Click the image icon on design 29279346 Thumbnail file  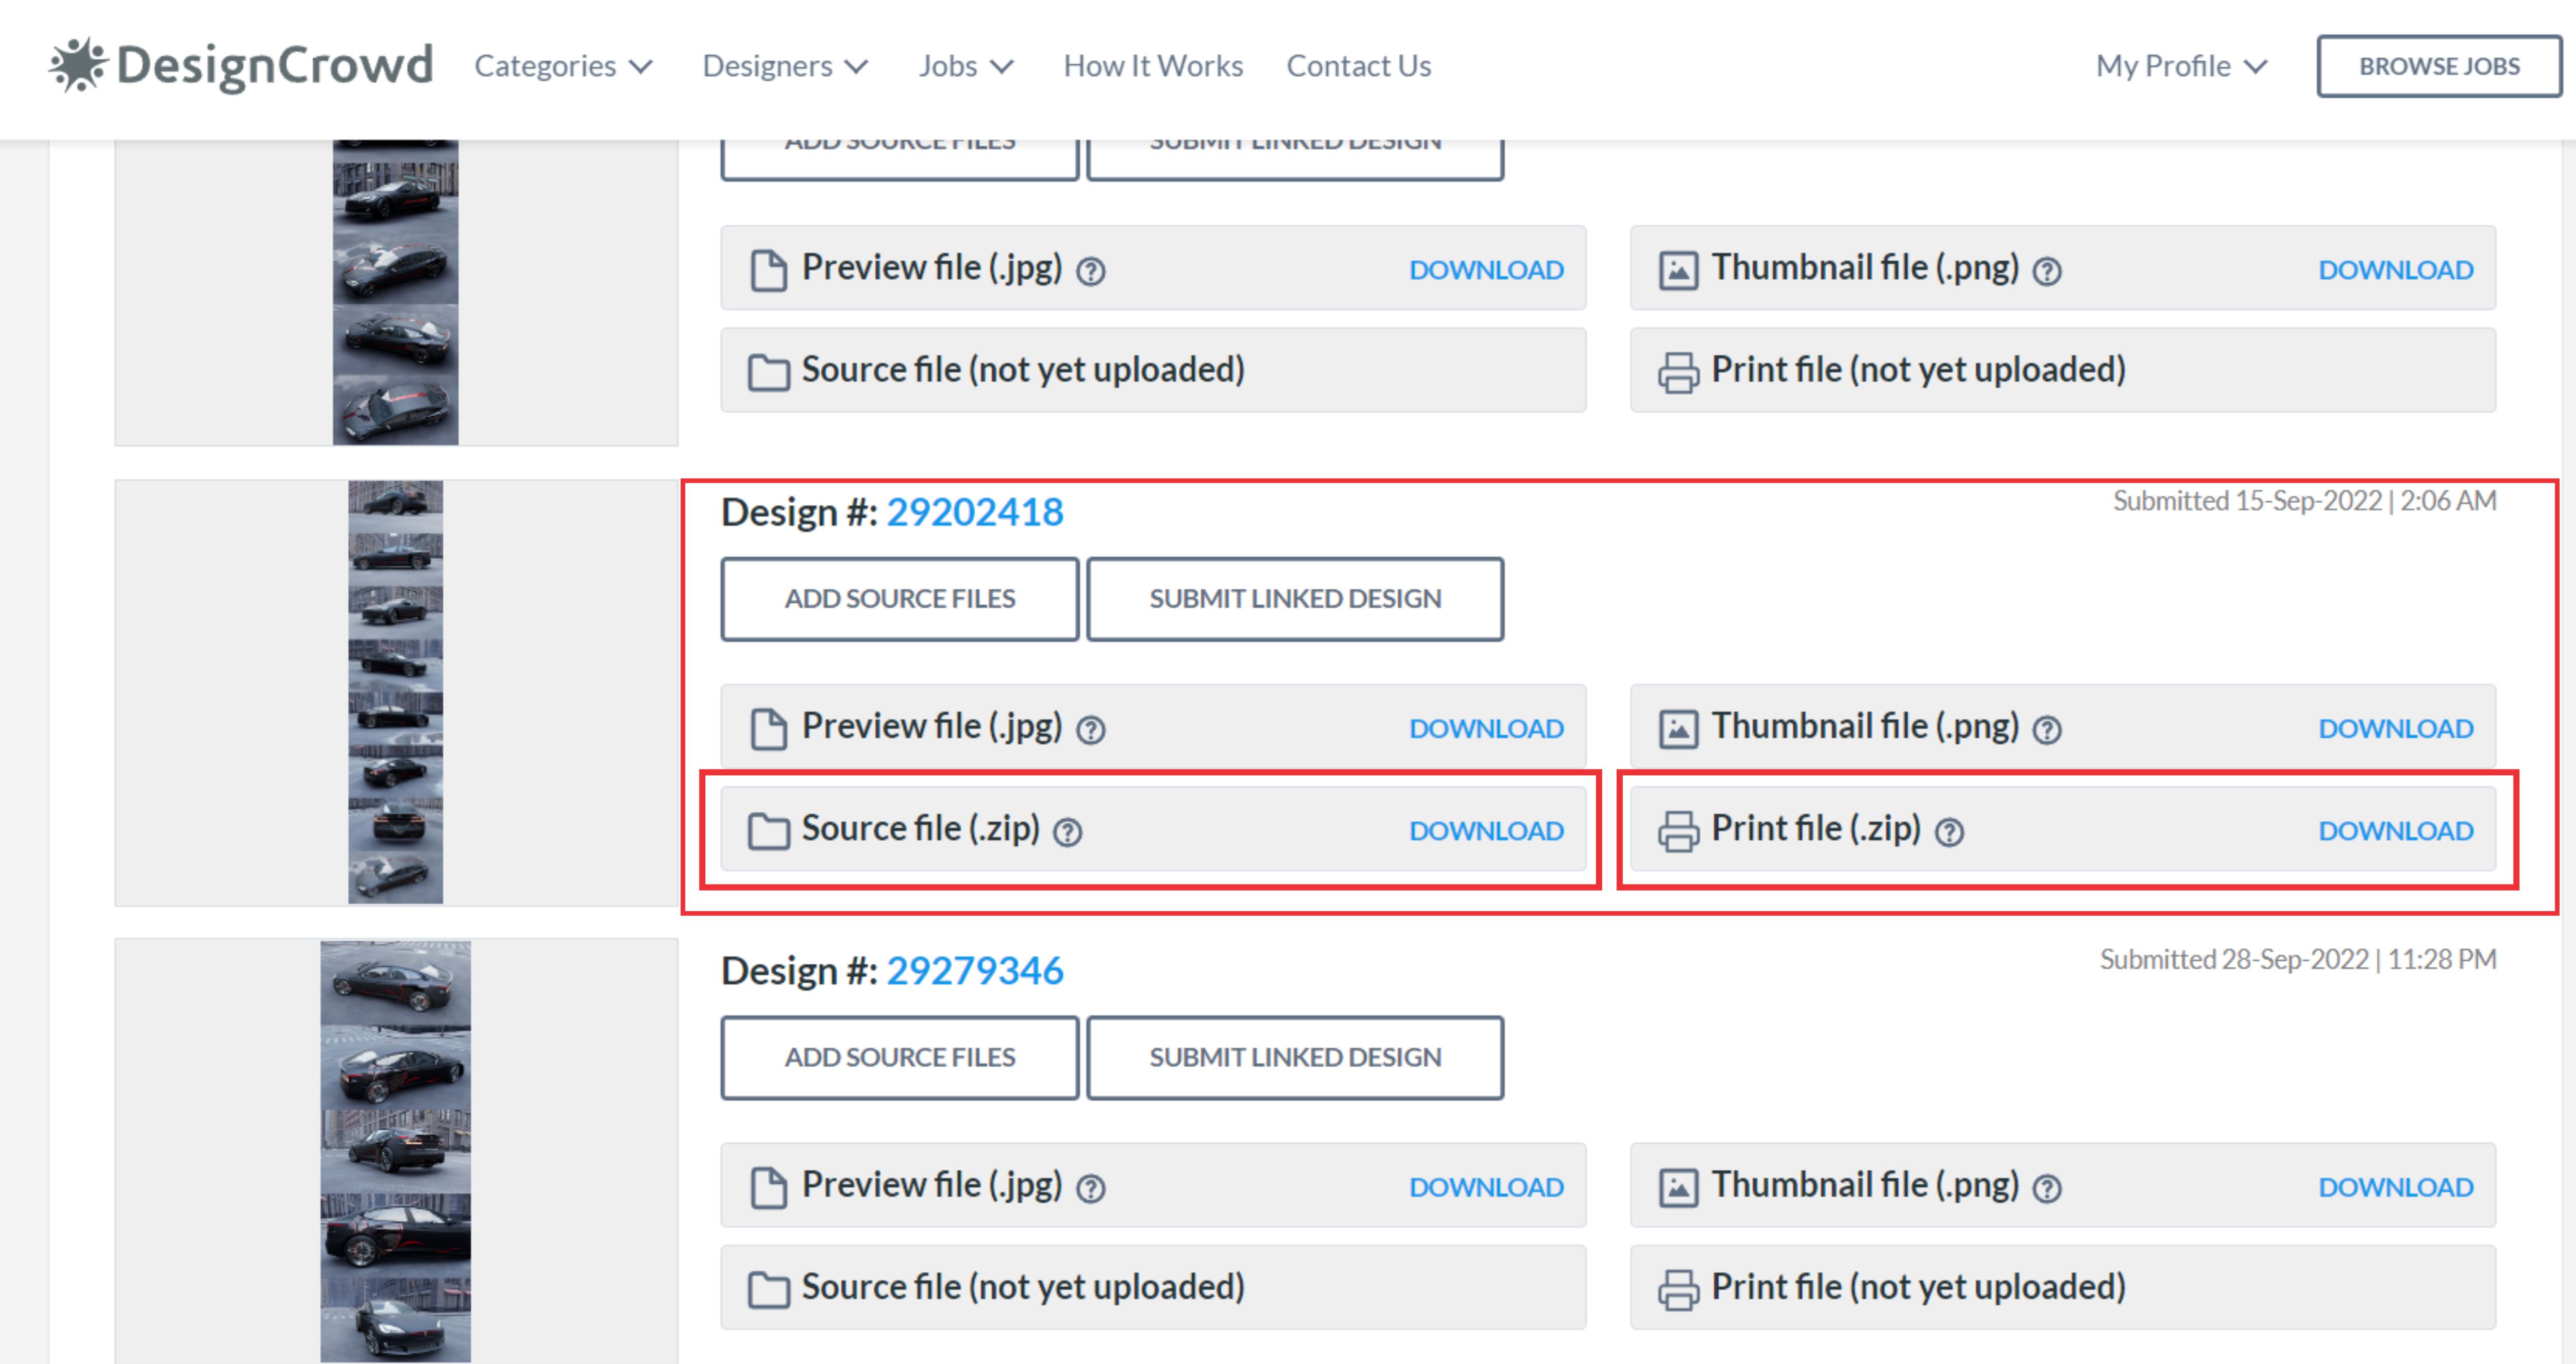click(1678, 1188)
